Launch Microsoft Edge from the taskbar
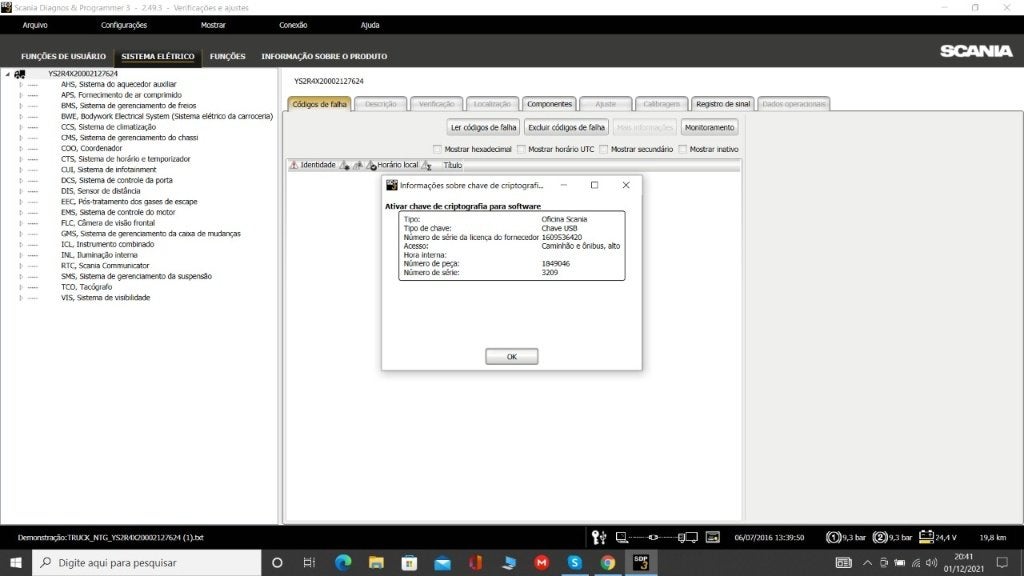 (343, 562)
